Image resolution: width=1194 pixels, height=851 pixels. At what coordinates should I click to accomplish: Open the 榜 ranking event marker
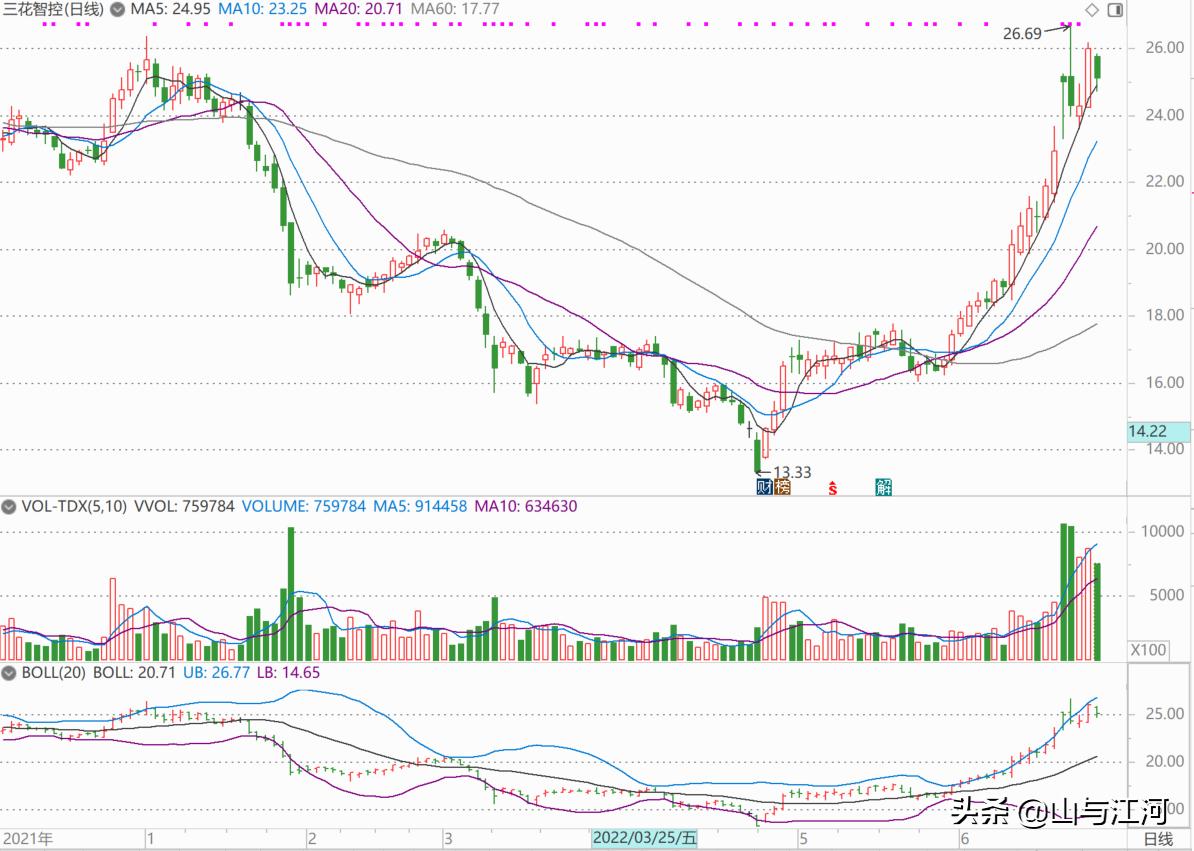point(782,487)
